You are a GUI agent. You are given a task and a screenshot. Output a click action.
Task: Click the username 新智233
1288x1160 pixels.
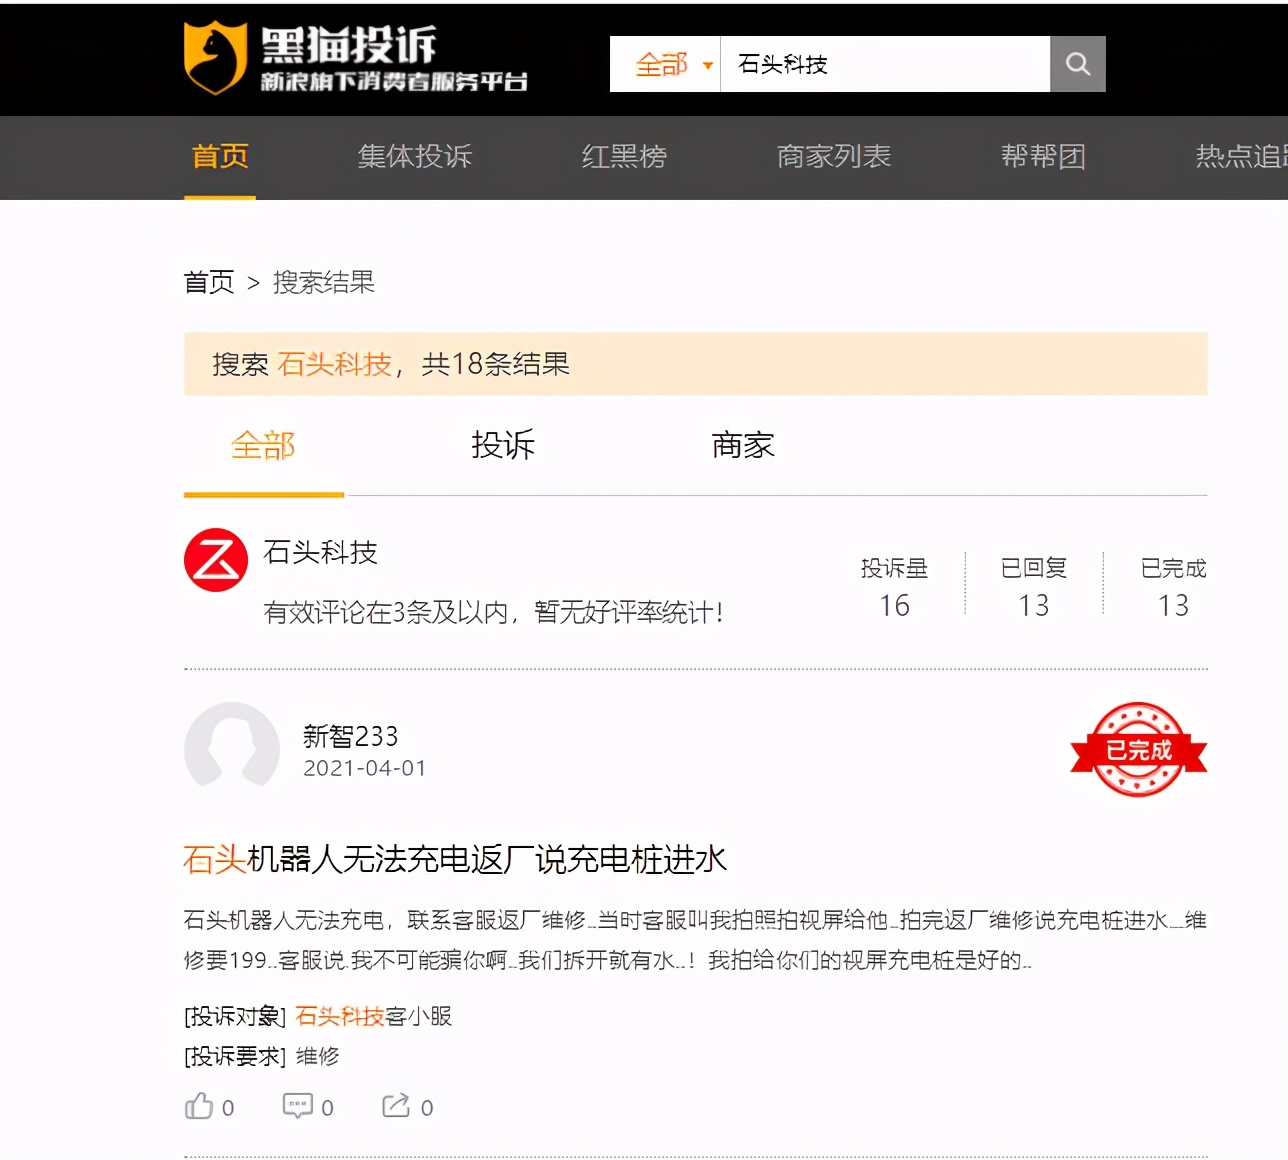[x=350, y=737]
